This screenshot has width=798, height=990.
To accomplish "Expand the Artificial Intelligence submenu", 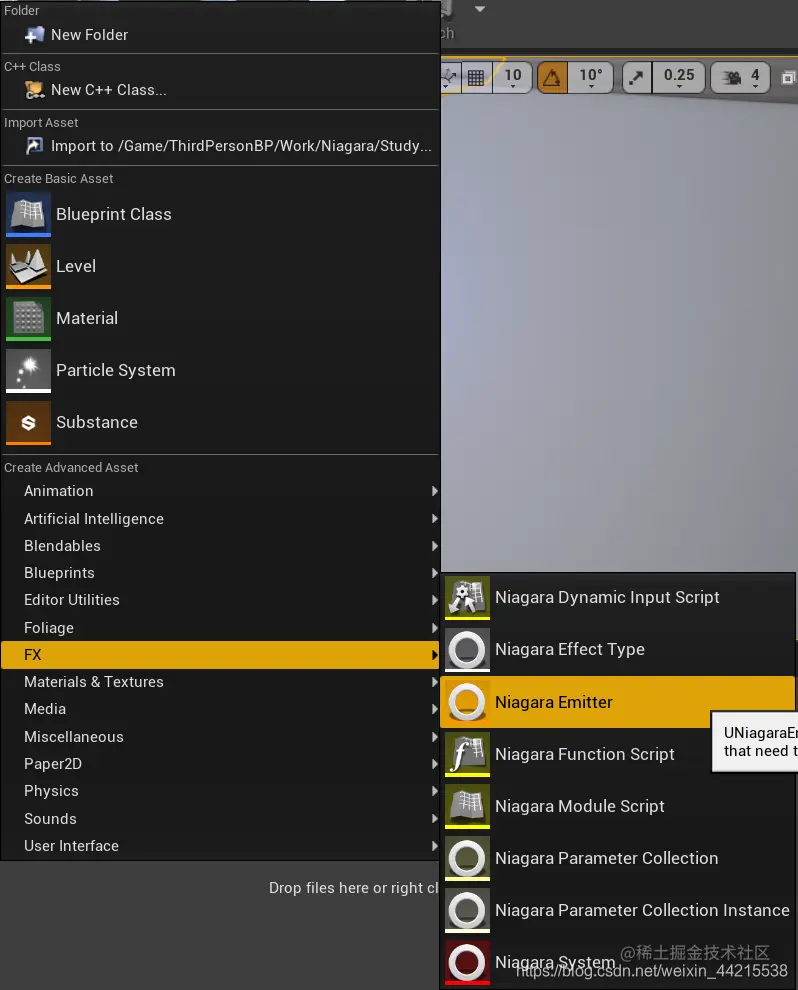I will click(220, 519).
